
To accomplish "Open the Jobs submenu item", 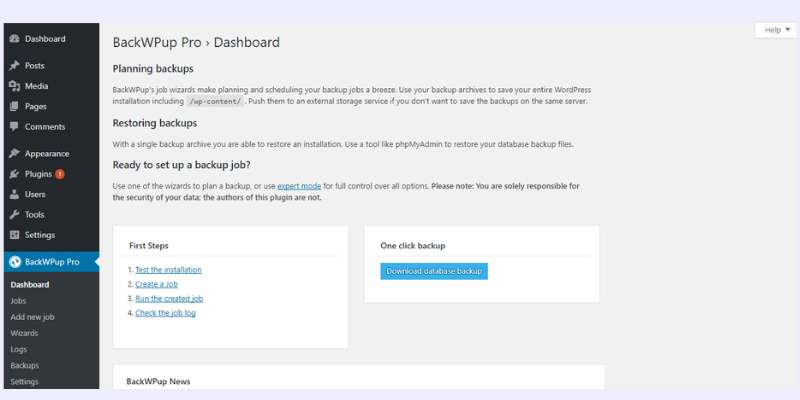I will pos(18,301).
